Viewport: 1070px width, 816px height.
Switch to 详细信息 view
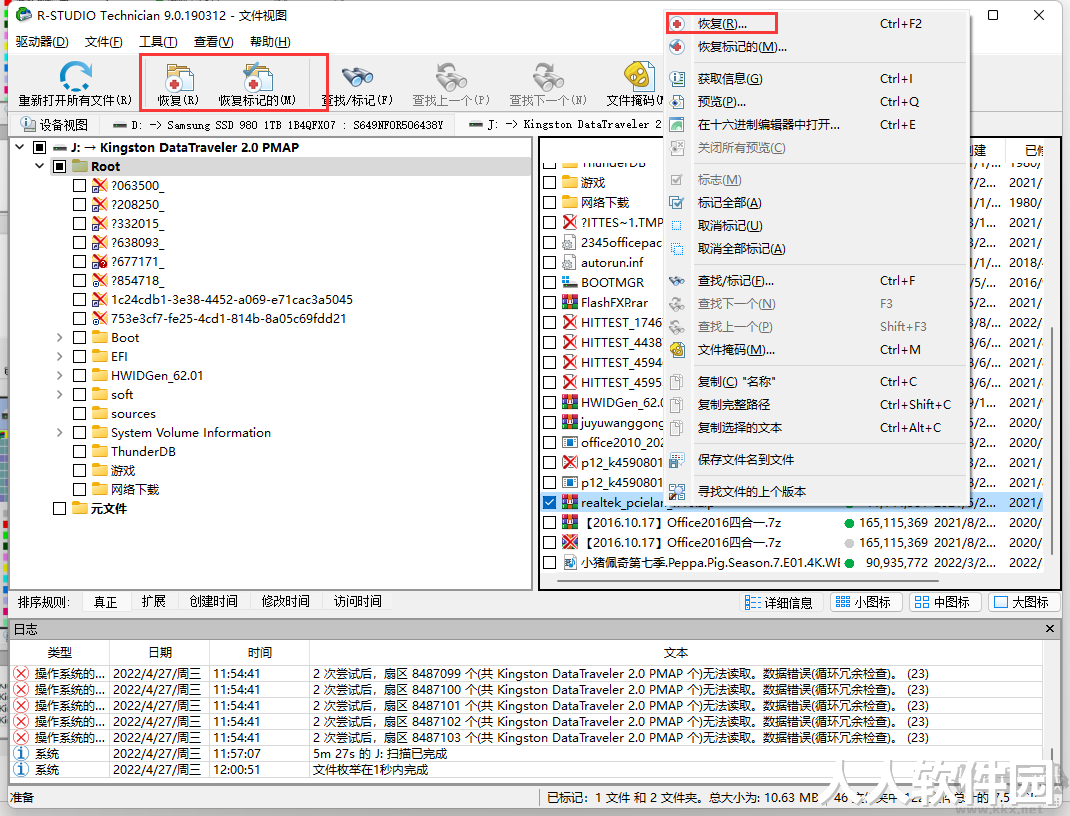click(x=779, y=602)
